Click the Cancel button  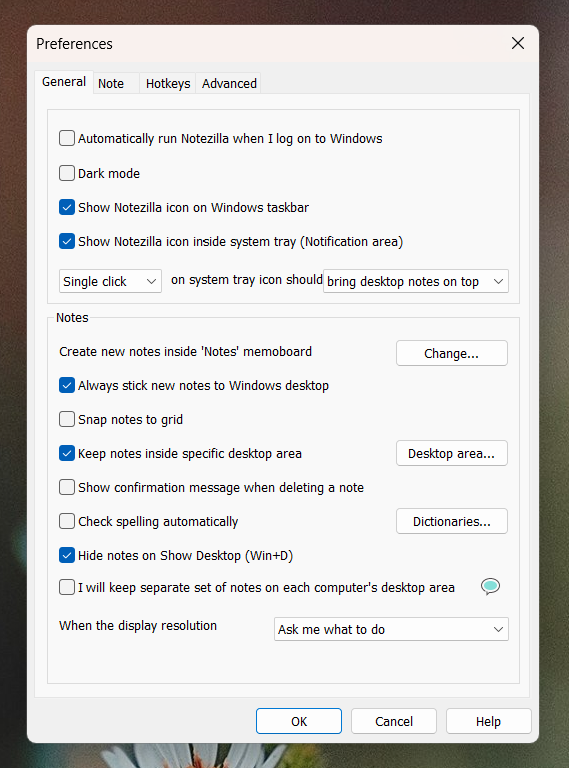(394, 721)
